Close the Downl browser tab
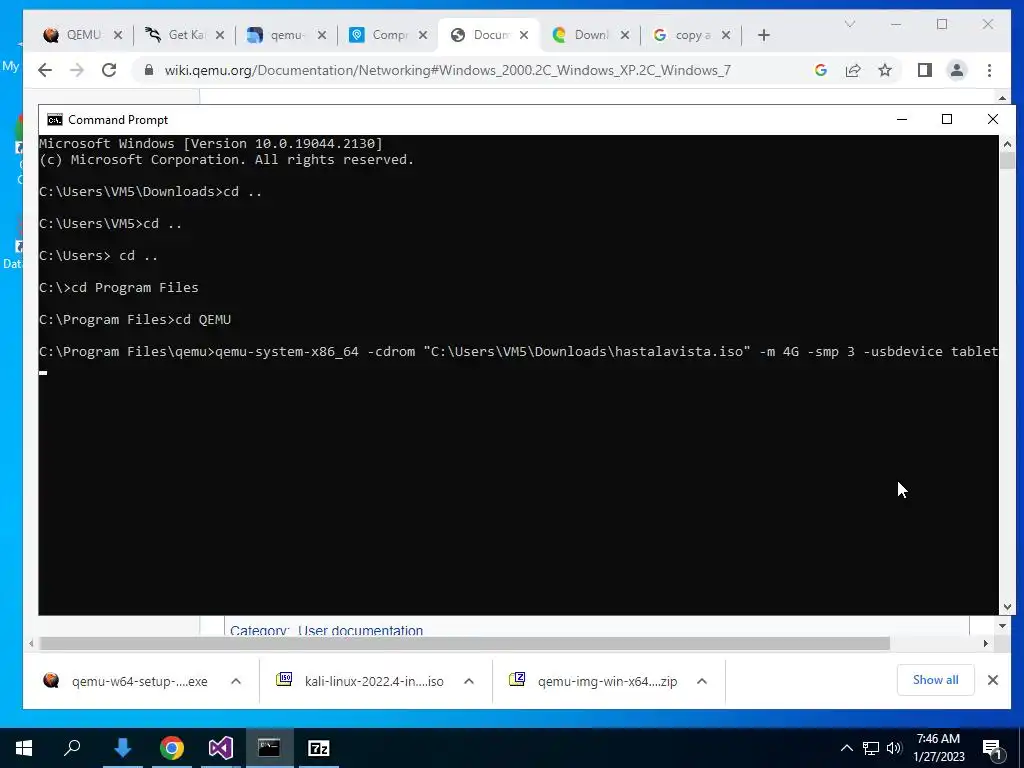 coord(625,35)
